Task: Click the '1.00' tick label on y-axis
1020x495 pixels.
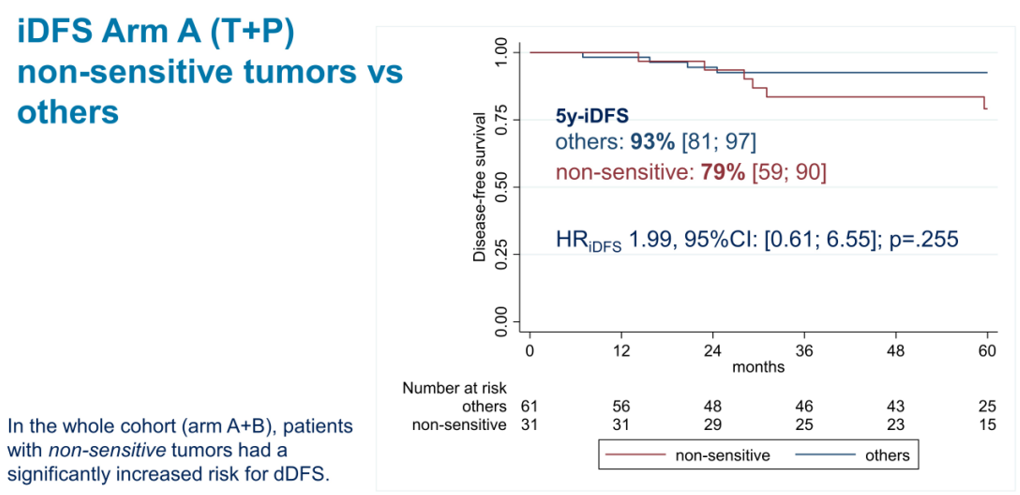Action: tap(504, 52)
